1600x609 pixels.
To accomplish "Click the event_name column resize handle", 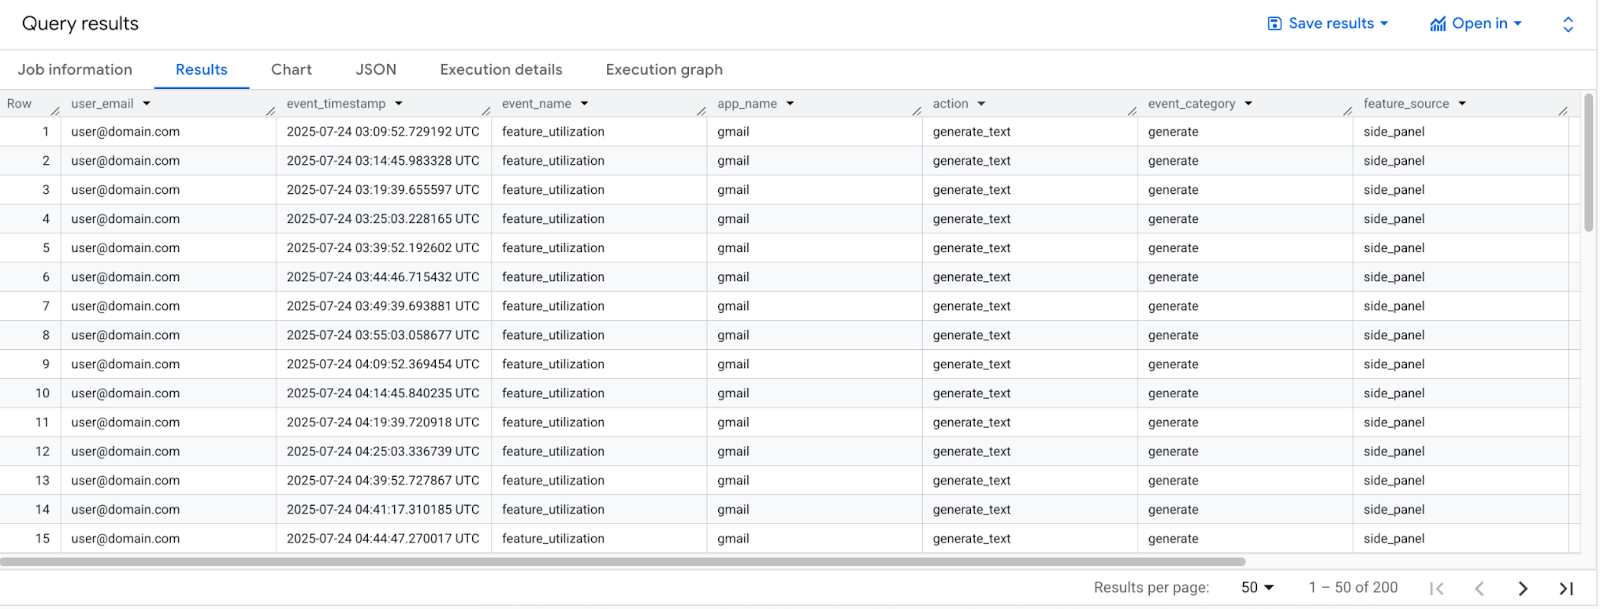I will [x=701, y=110].
